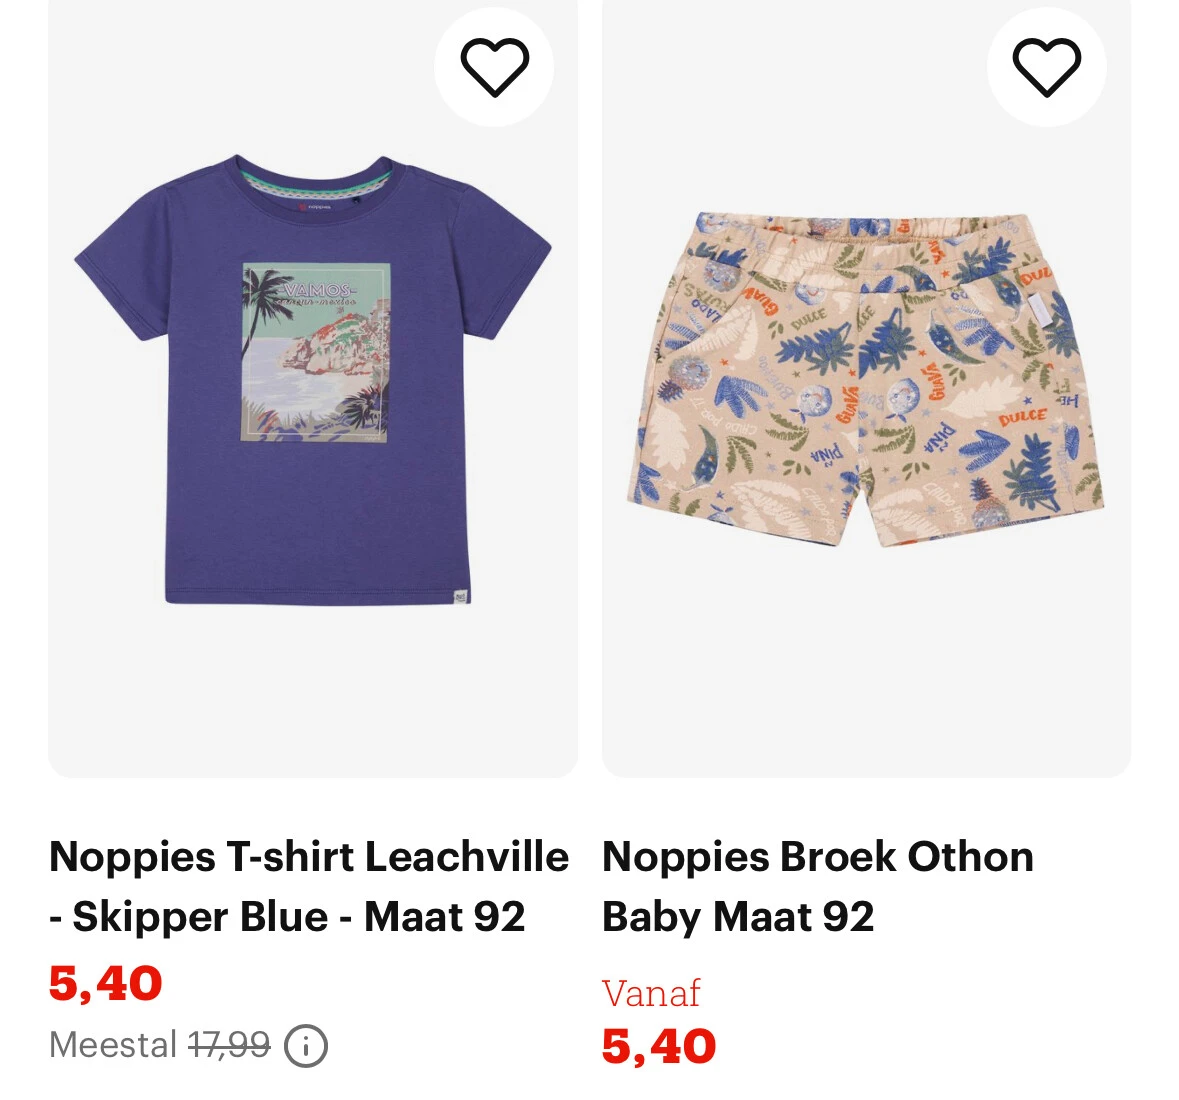Select the 5,40 price under the shorts
This screenshot has width=1179, height=1100.
pos(659,1049)
